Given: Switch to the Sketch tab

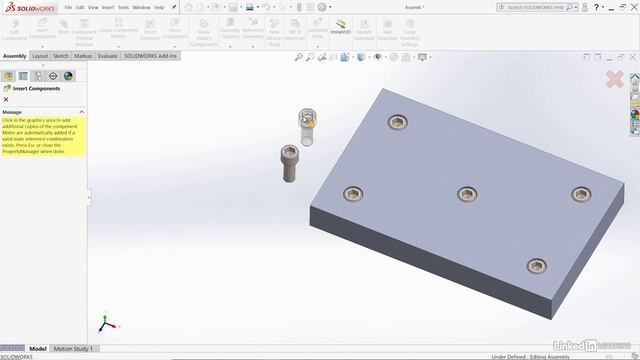Looking at the screenshot, I should (x=61, y=56).
